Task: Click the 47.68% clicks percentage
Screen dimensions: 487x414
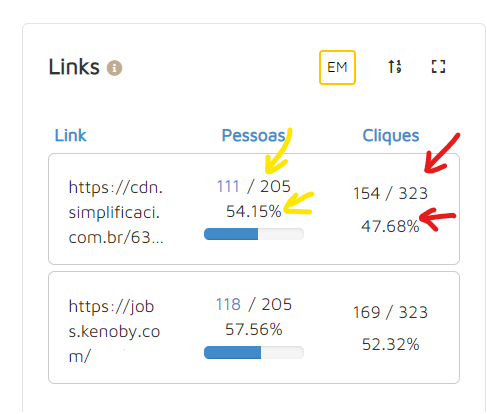Action: 390,226
